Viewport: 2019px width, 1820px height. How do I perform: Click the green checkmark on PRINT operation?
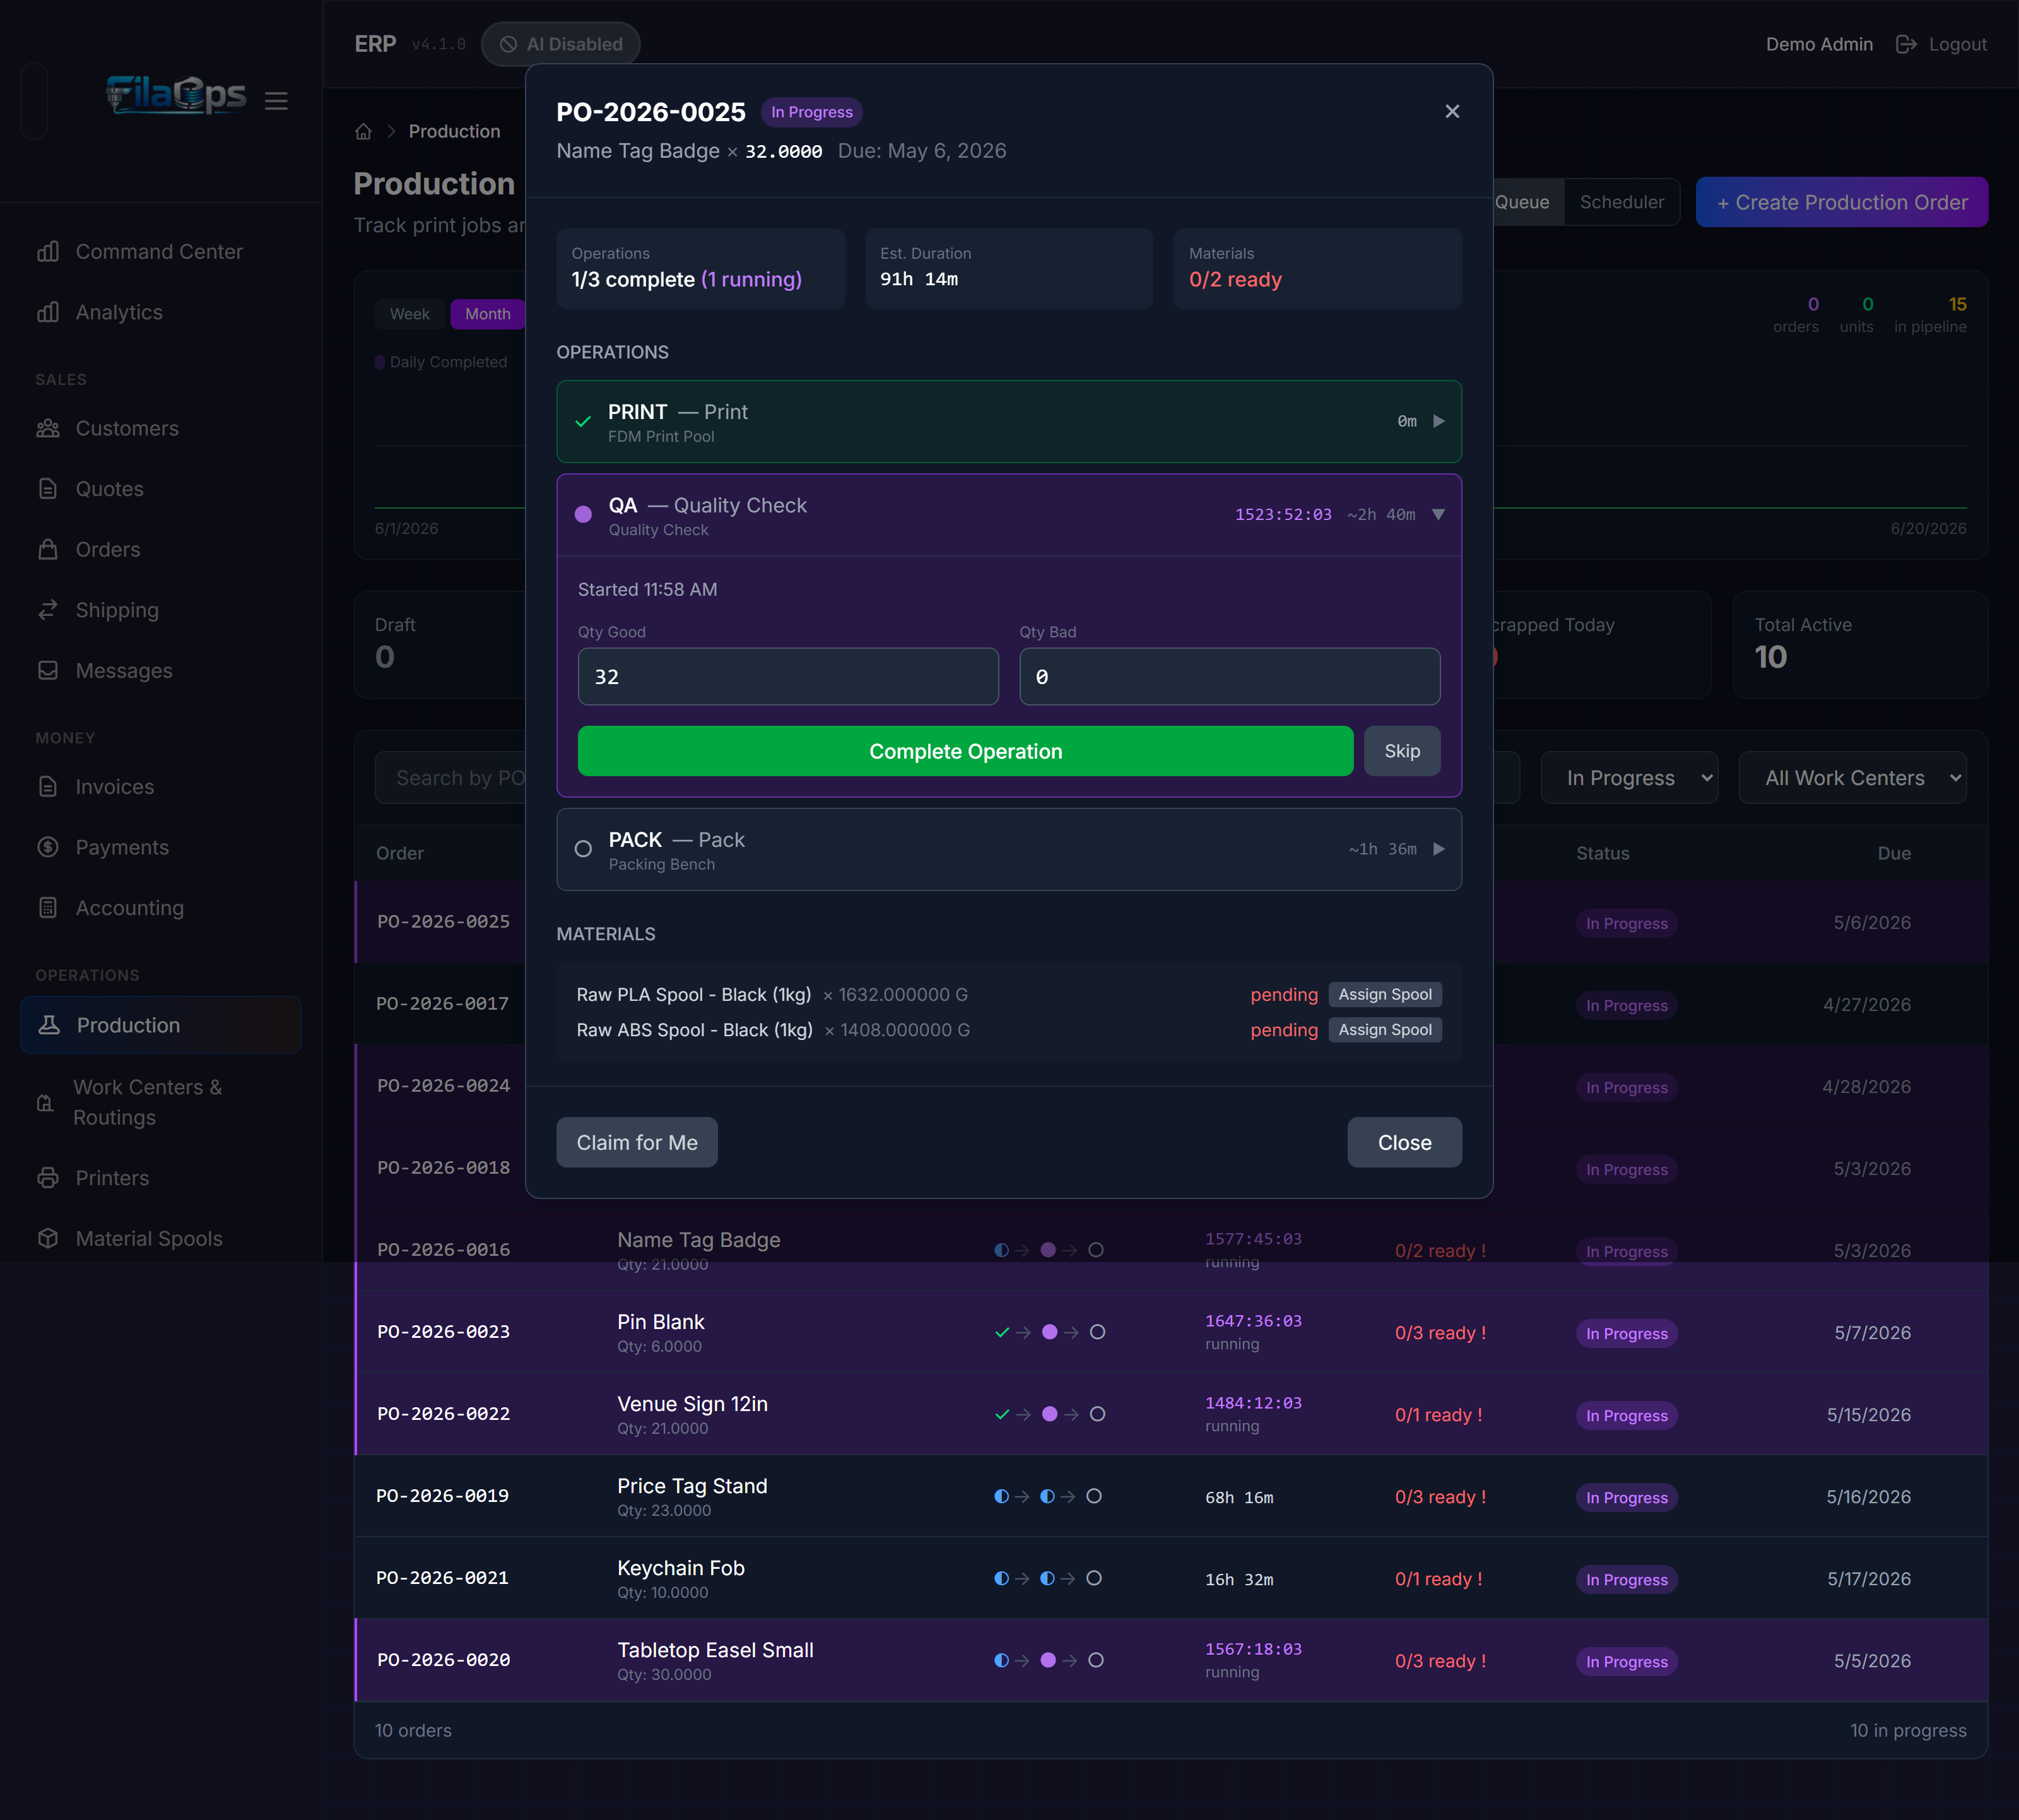coord(583,422)
